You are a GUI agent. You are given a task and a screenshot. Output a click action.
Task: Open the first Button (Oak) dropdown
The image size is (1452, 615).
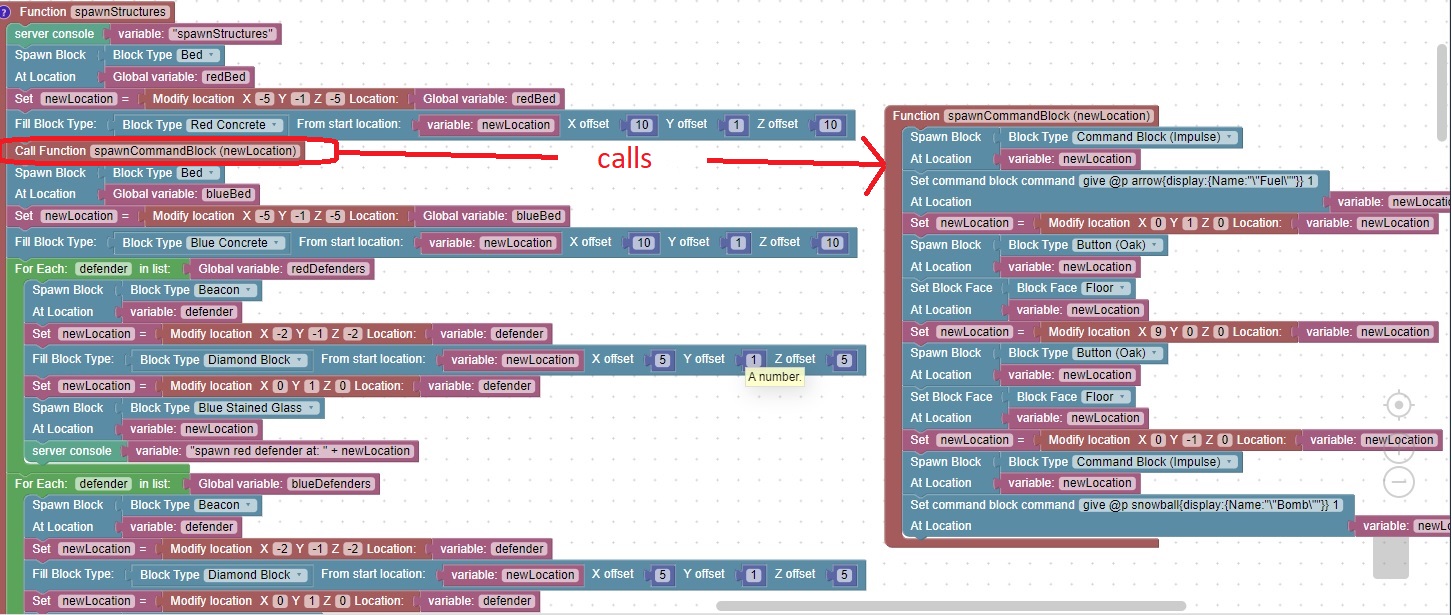coord(1117,245)
